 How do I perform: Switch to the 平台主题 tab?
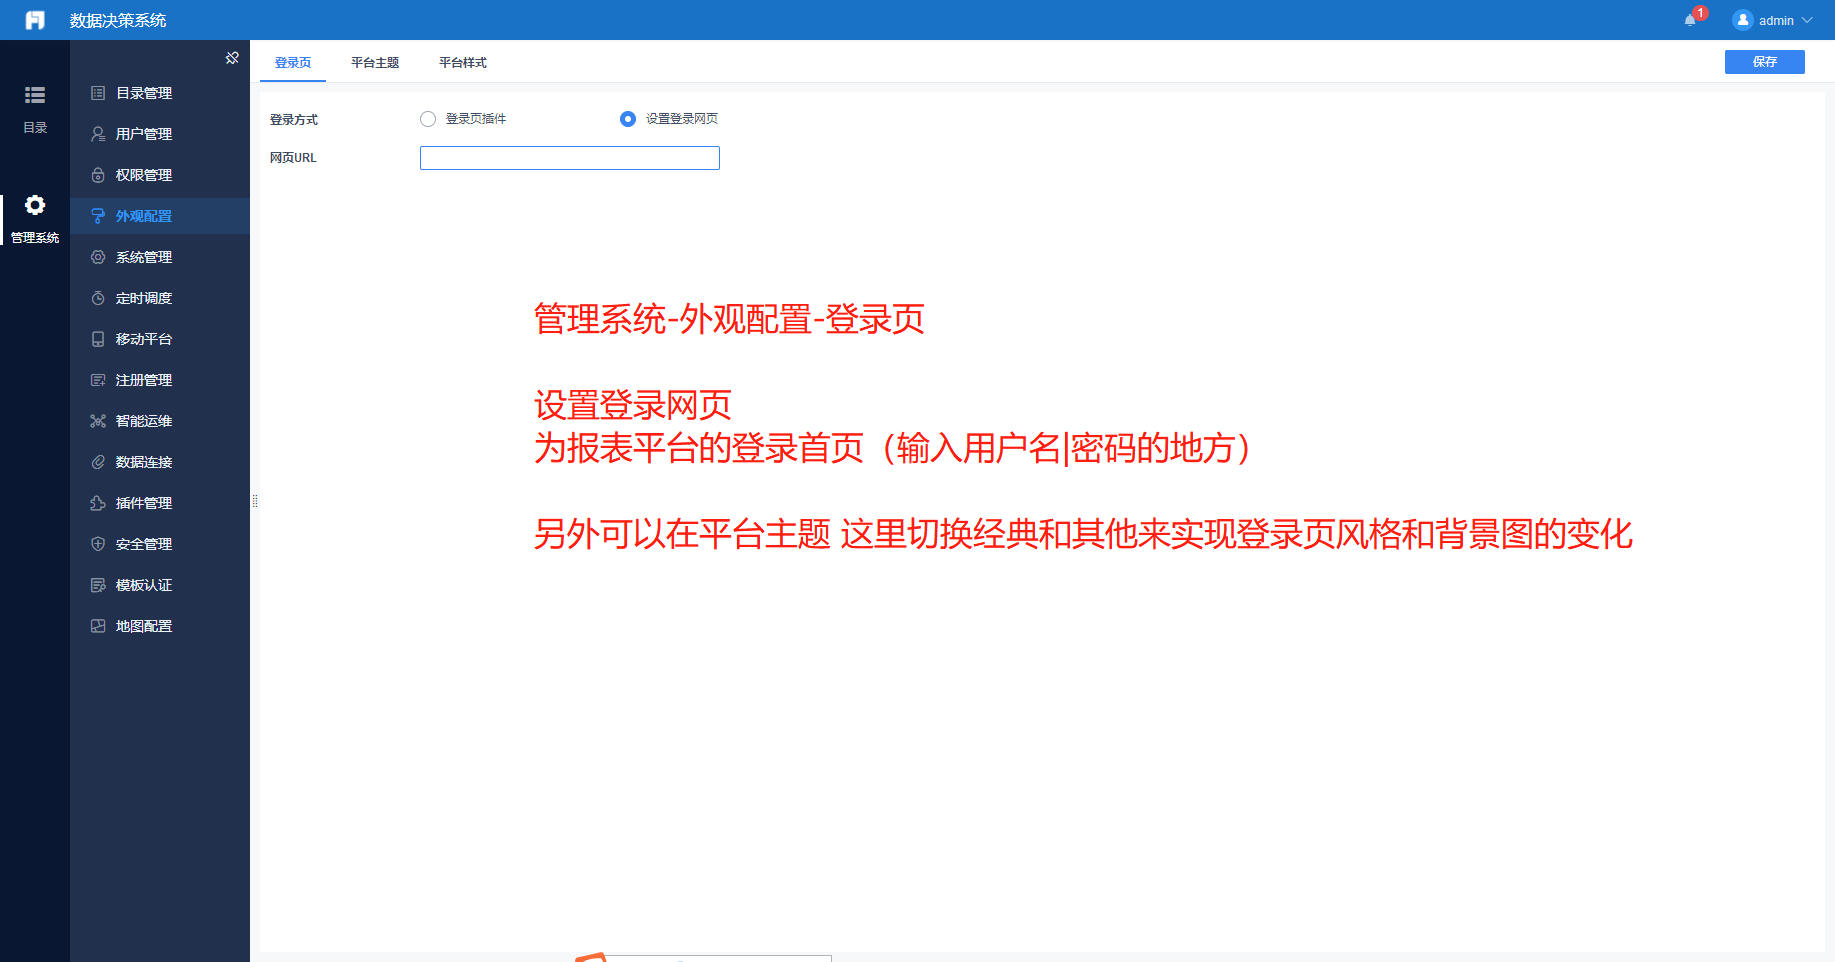coord(375,62)
